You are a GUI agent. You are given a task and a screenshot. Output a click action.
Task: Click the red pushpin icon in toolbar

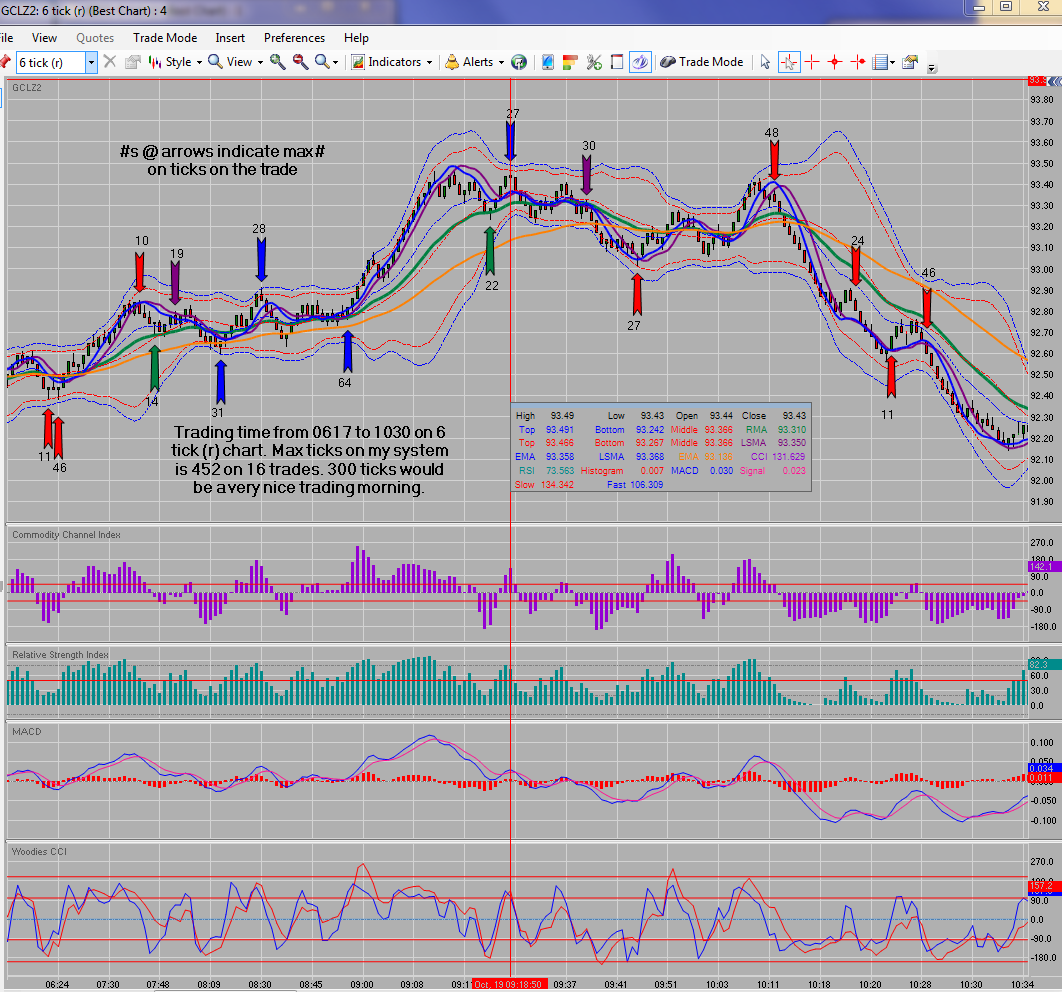click(5, 62)
